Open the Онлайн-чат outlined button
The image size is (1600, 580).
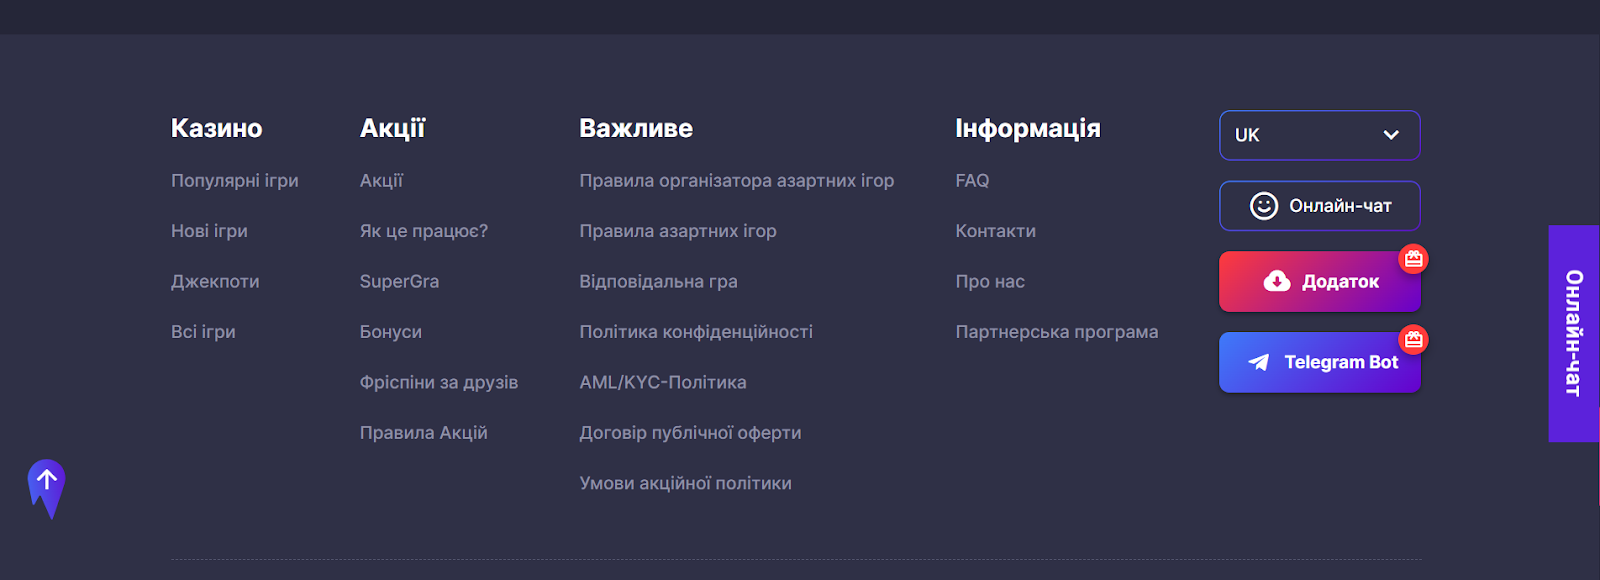pyautogui.click(x=1320, y=206)
